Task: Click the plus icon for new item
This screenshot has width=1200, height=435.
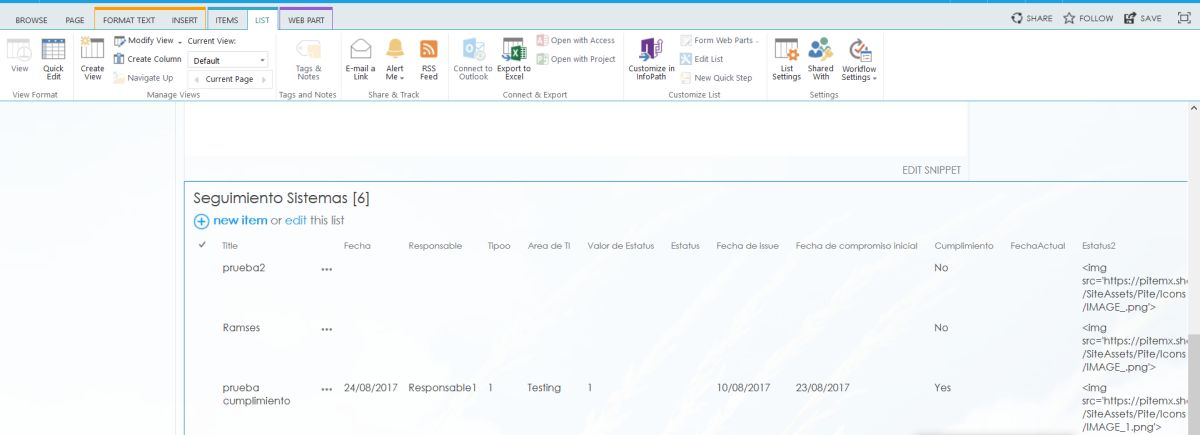Action: click(201, 221)
